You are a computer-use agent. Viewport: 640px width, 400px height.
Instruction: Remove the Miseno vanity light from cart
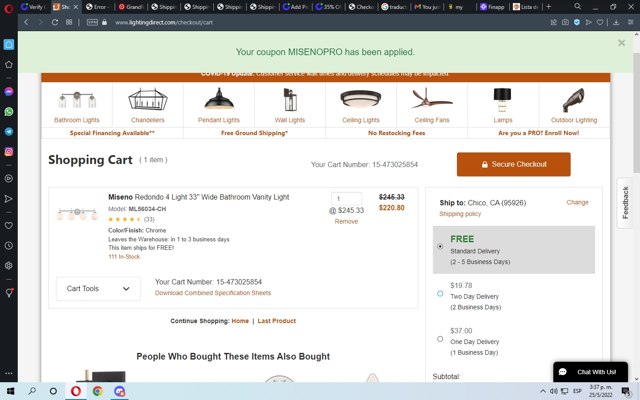[346, 221]
